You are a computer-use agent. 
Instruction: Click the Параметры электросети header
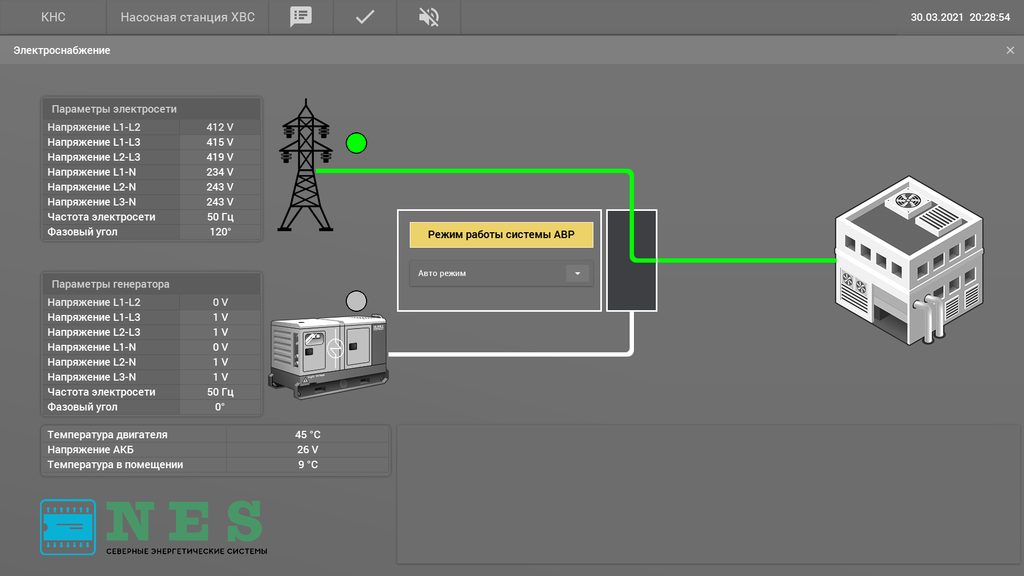[x=151, y=109]
